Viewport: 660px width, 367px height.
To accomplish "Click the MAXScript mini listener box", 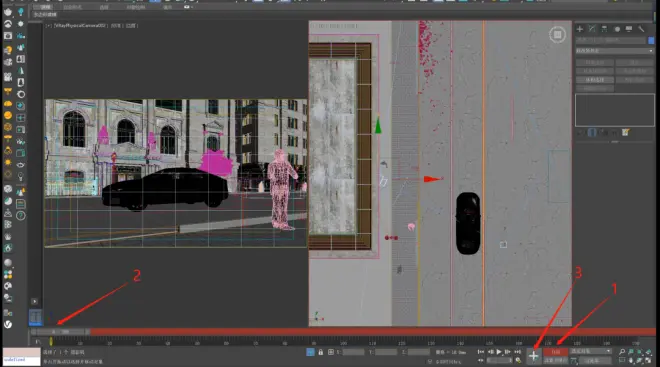I will click(21, 356).
